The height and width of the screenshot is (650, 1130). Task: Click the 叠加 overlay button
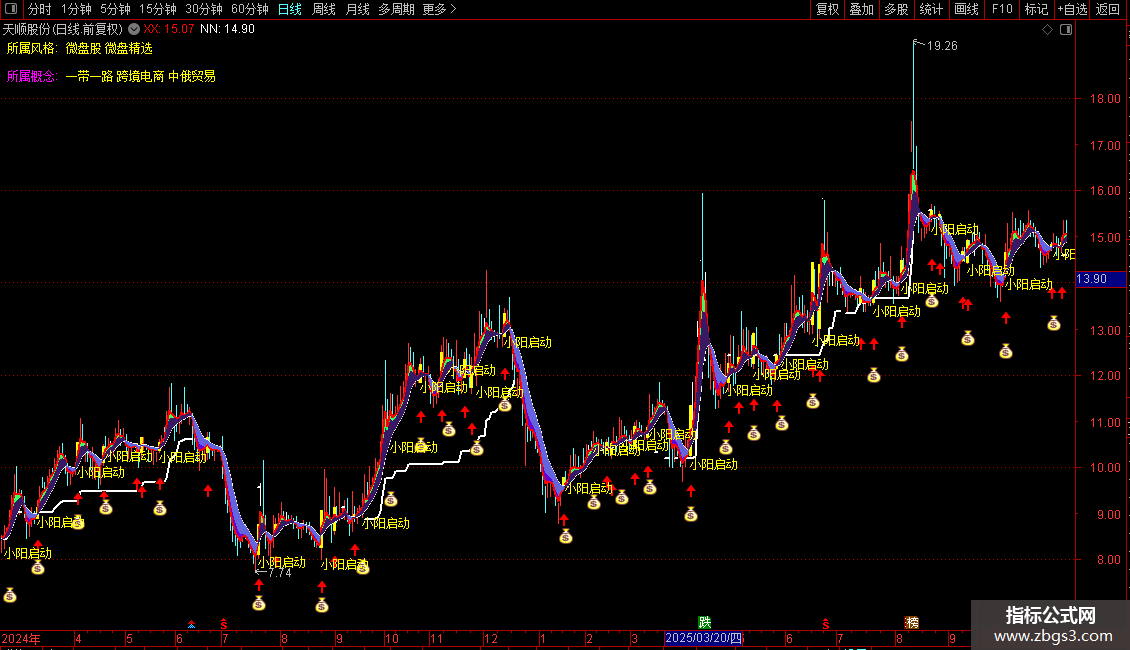click(x=861, y=9)
